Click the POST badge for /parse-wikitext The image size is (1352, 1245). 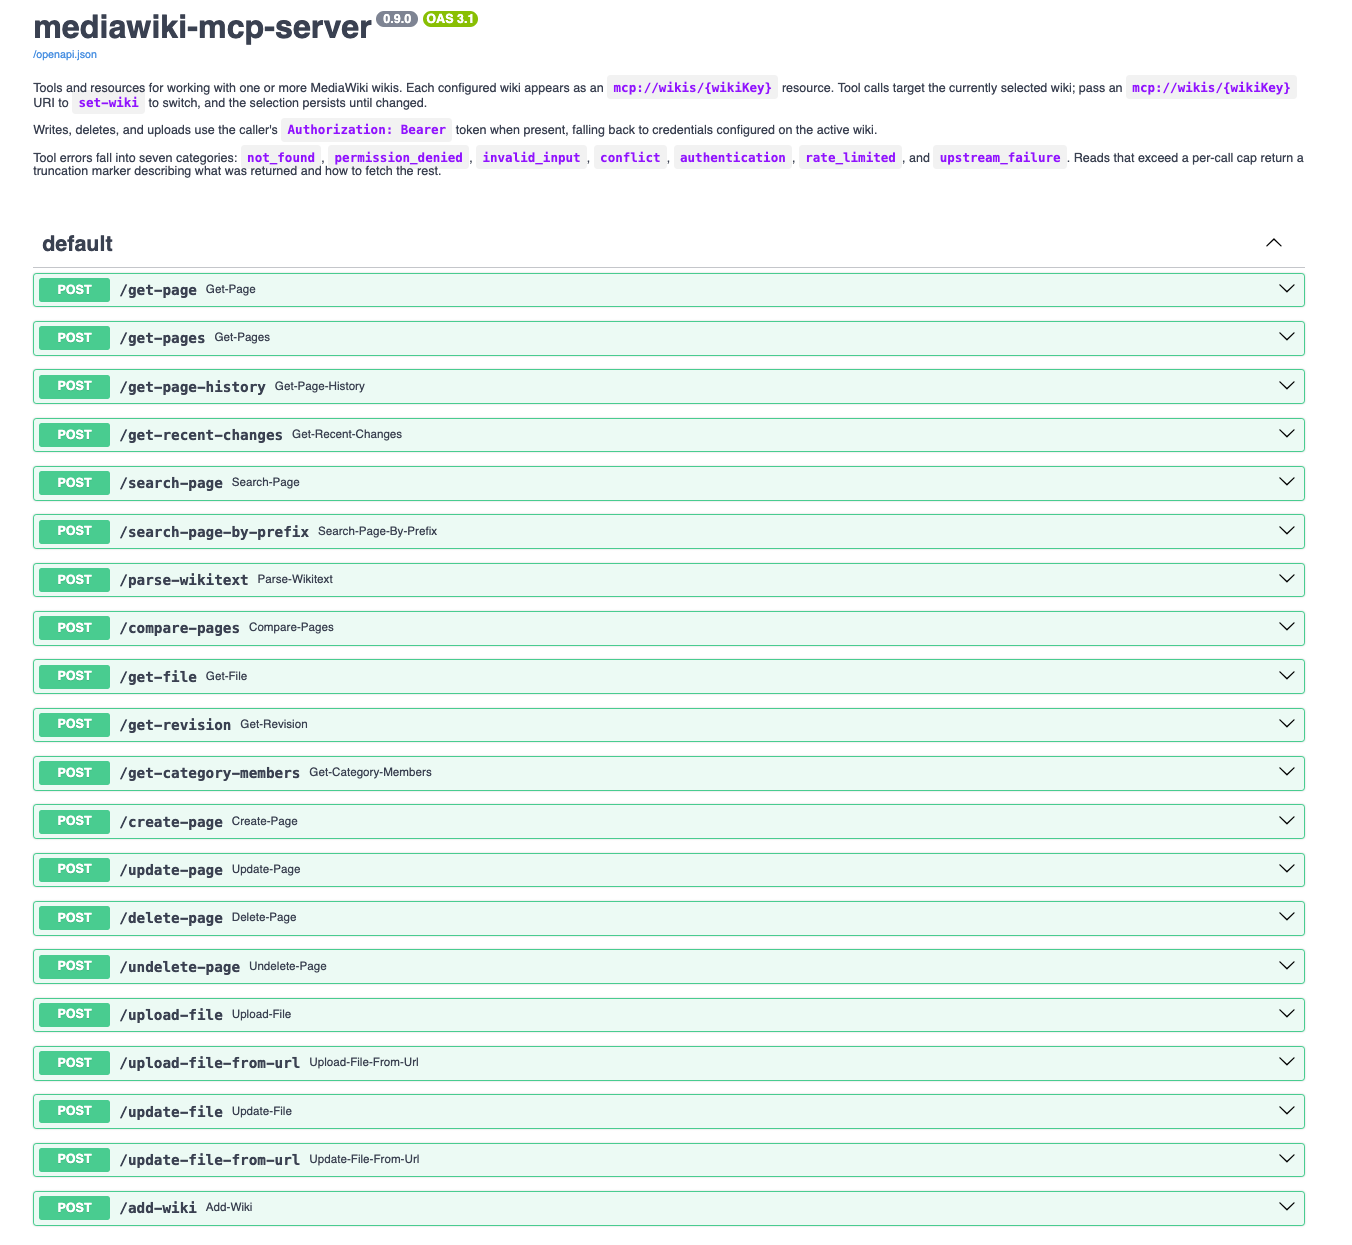pos(74,580)
